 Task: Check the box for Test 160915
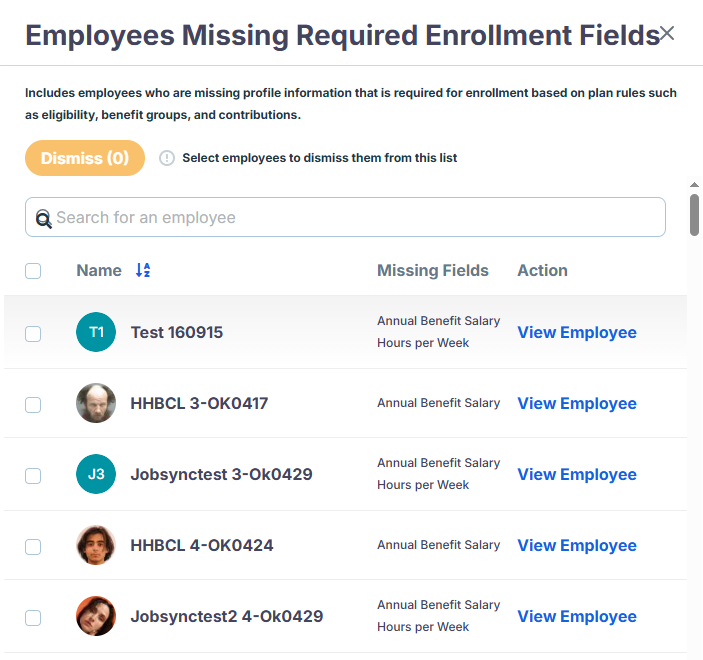click(33, 334)
